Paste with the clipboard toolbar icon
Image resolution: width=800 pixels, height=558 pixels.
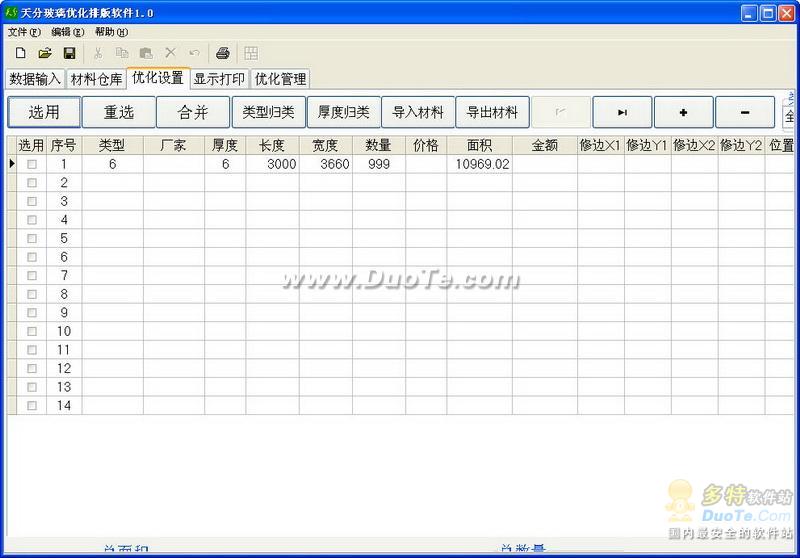click(x=146, y=53)
